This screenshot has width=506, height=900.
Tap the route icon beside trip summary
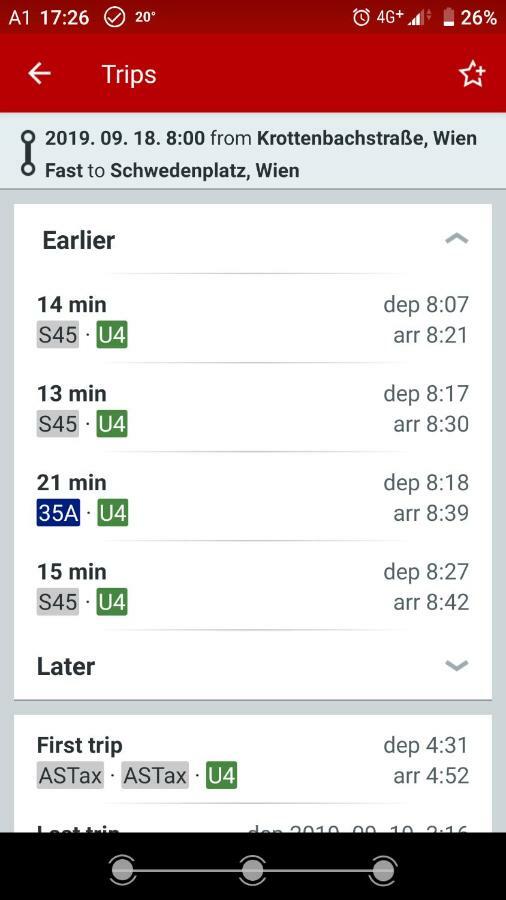tap(28, 153)
